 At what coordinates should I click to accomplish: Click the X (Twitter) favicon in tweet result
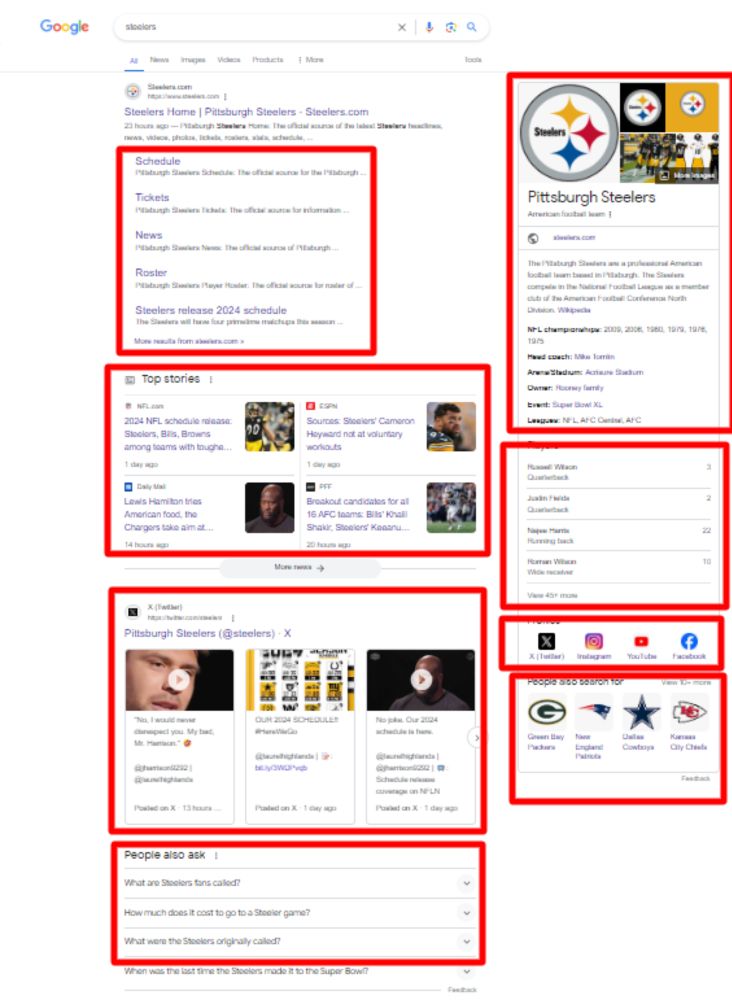[133, 612]
